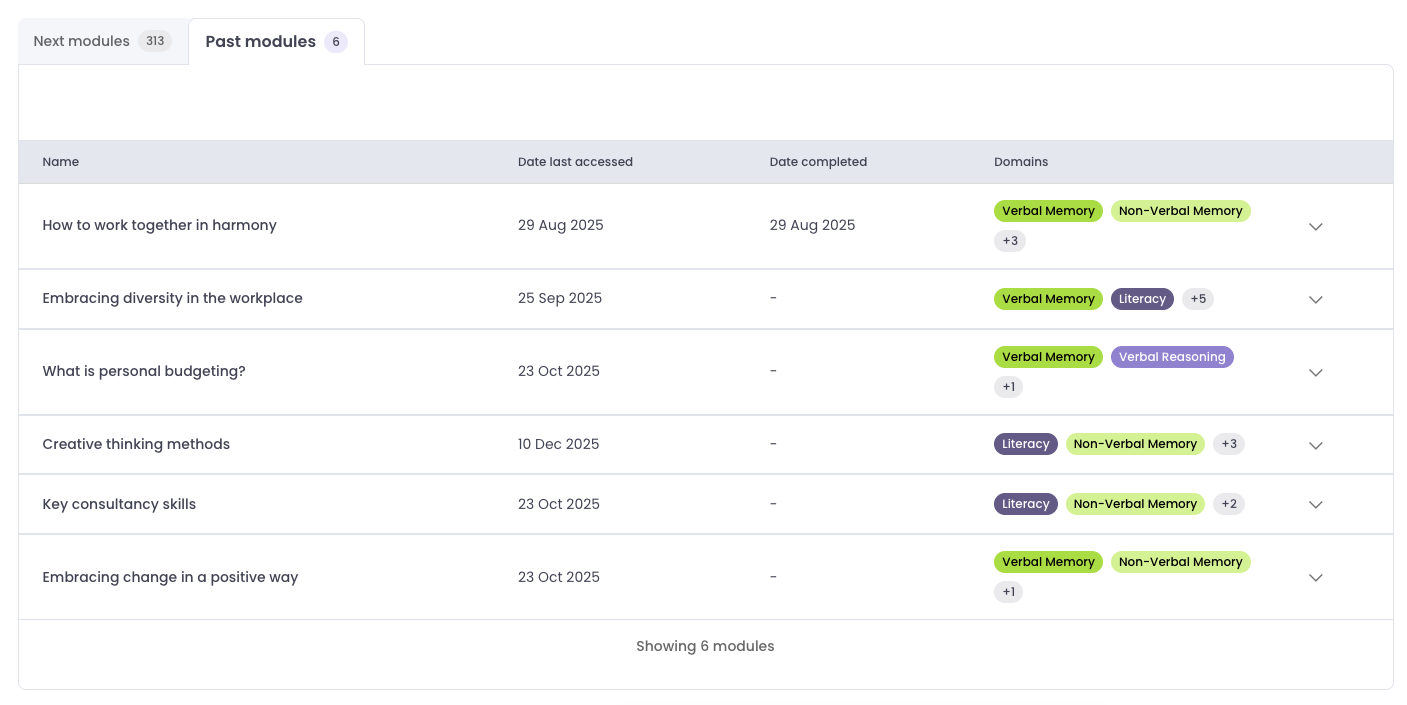Click the Name column header

coord(61,162)
